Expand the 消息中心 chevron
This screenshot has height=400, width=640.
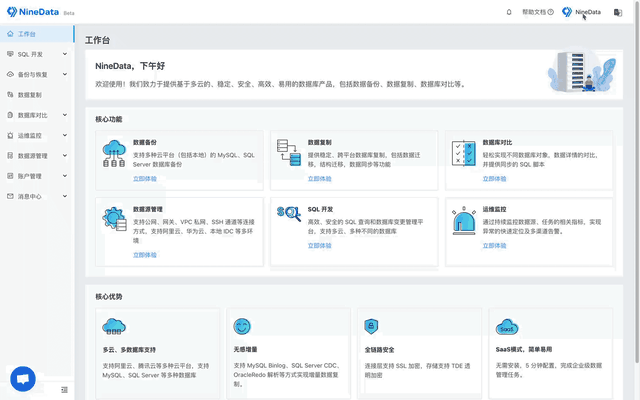tap(65, 196)
